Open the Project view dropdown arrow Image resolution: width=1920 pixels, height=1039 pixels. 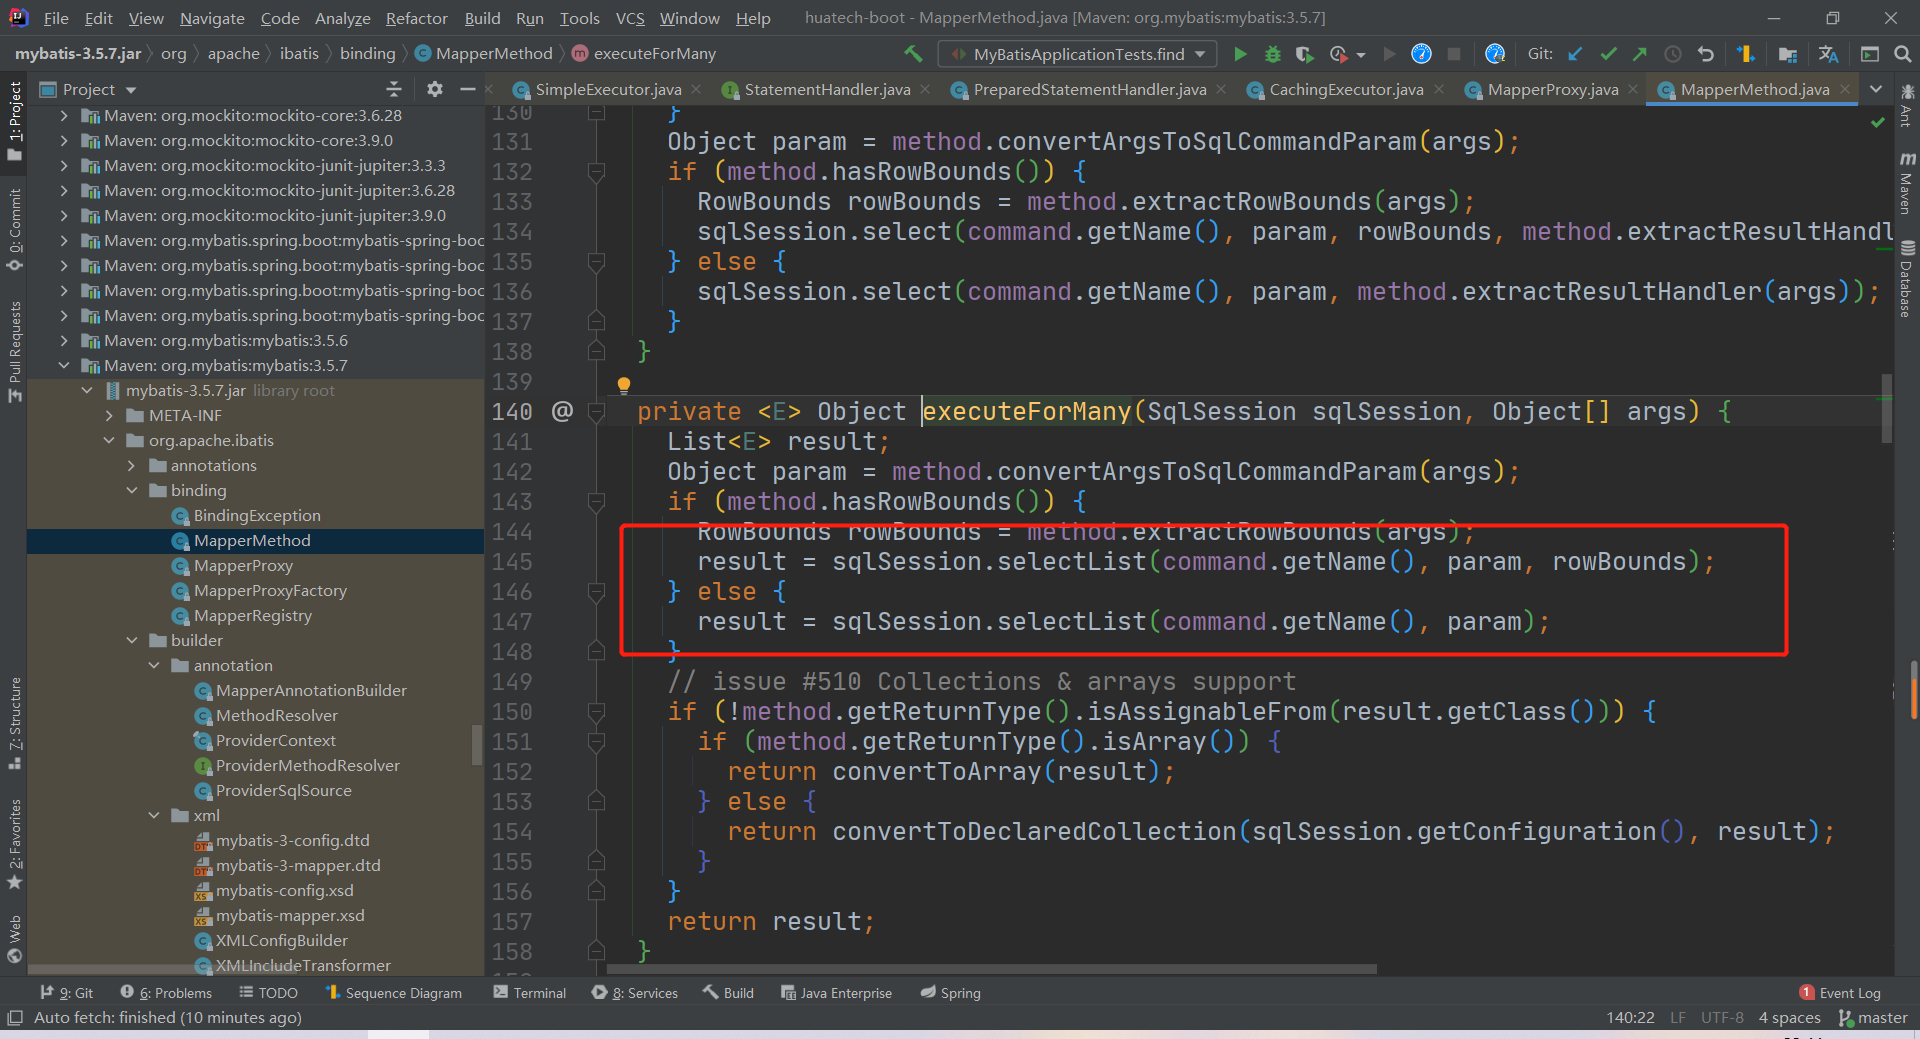pyautogui.click(x=131, y=90)
